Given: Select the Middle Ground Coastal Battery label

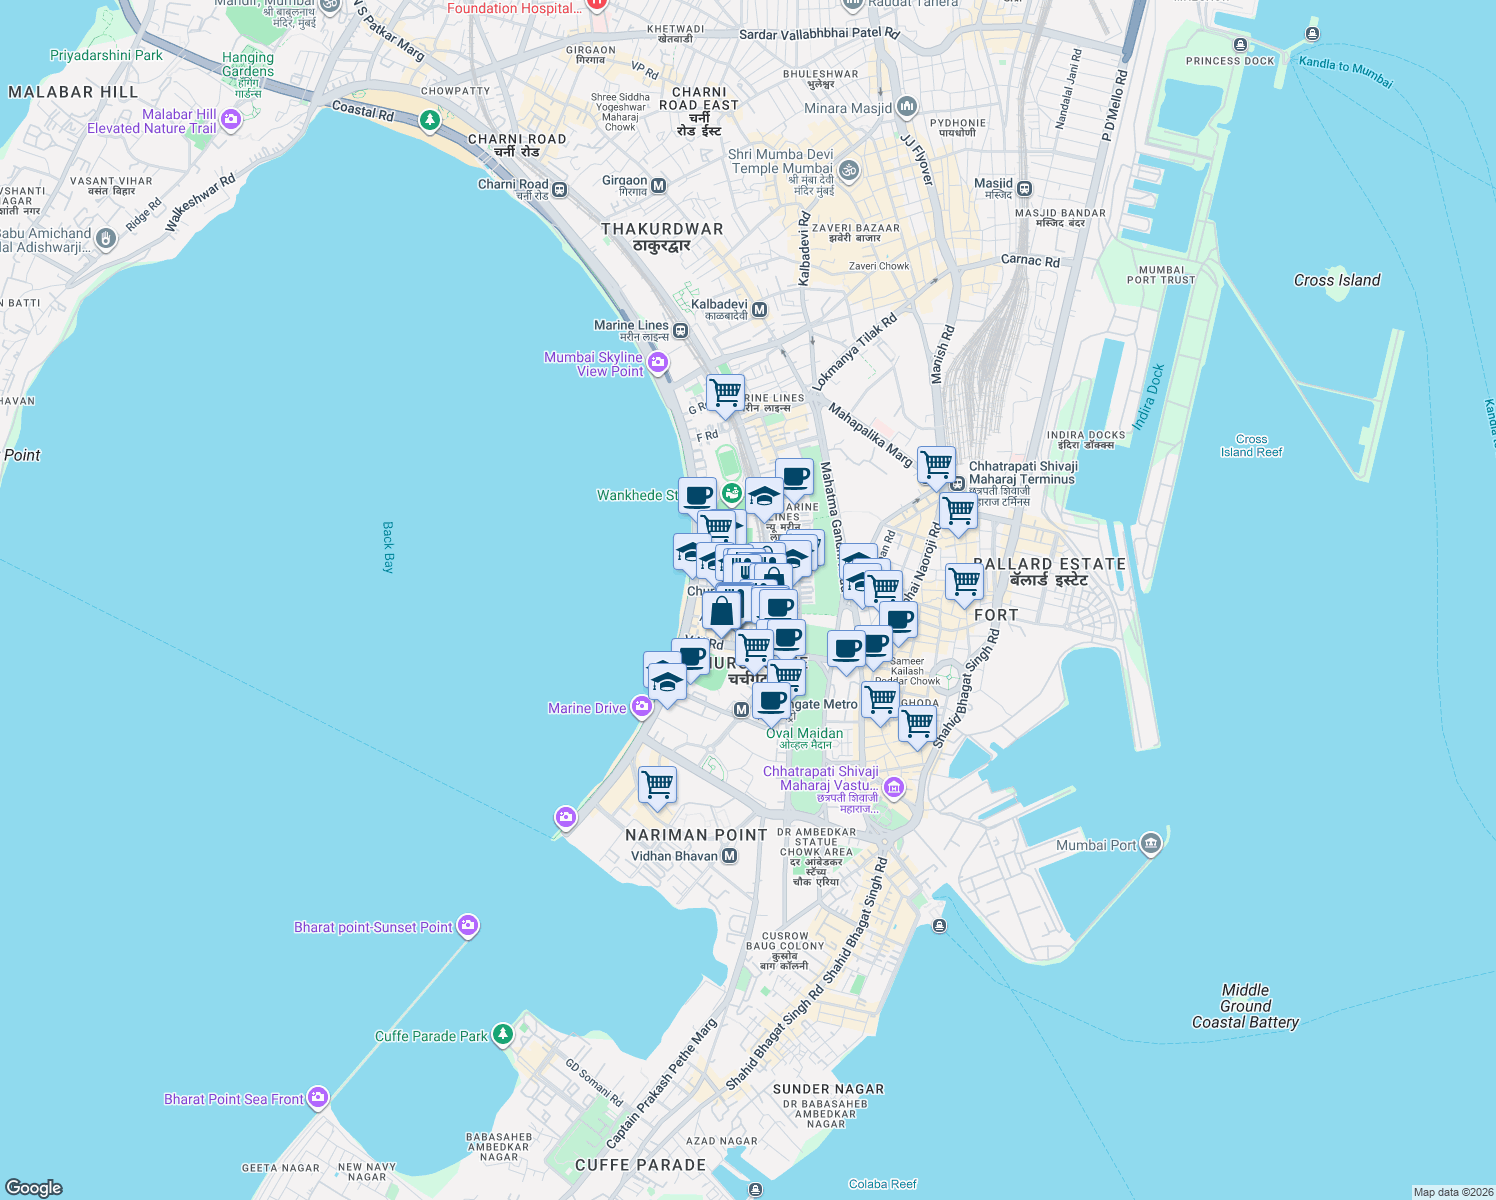Looking at the screenshot, I should tap(1245, 1006).
